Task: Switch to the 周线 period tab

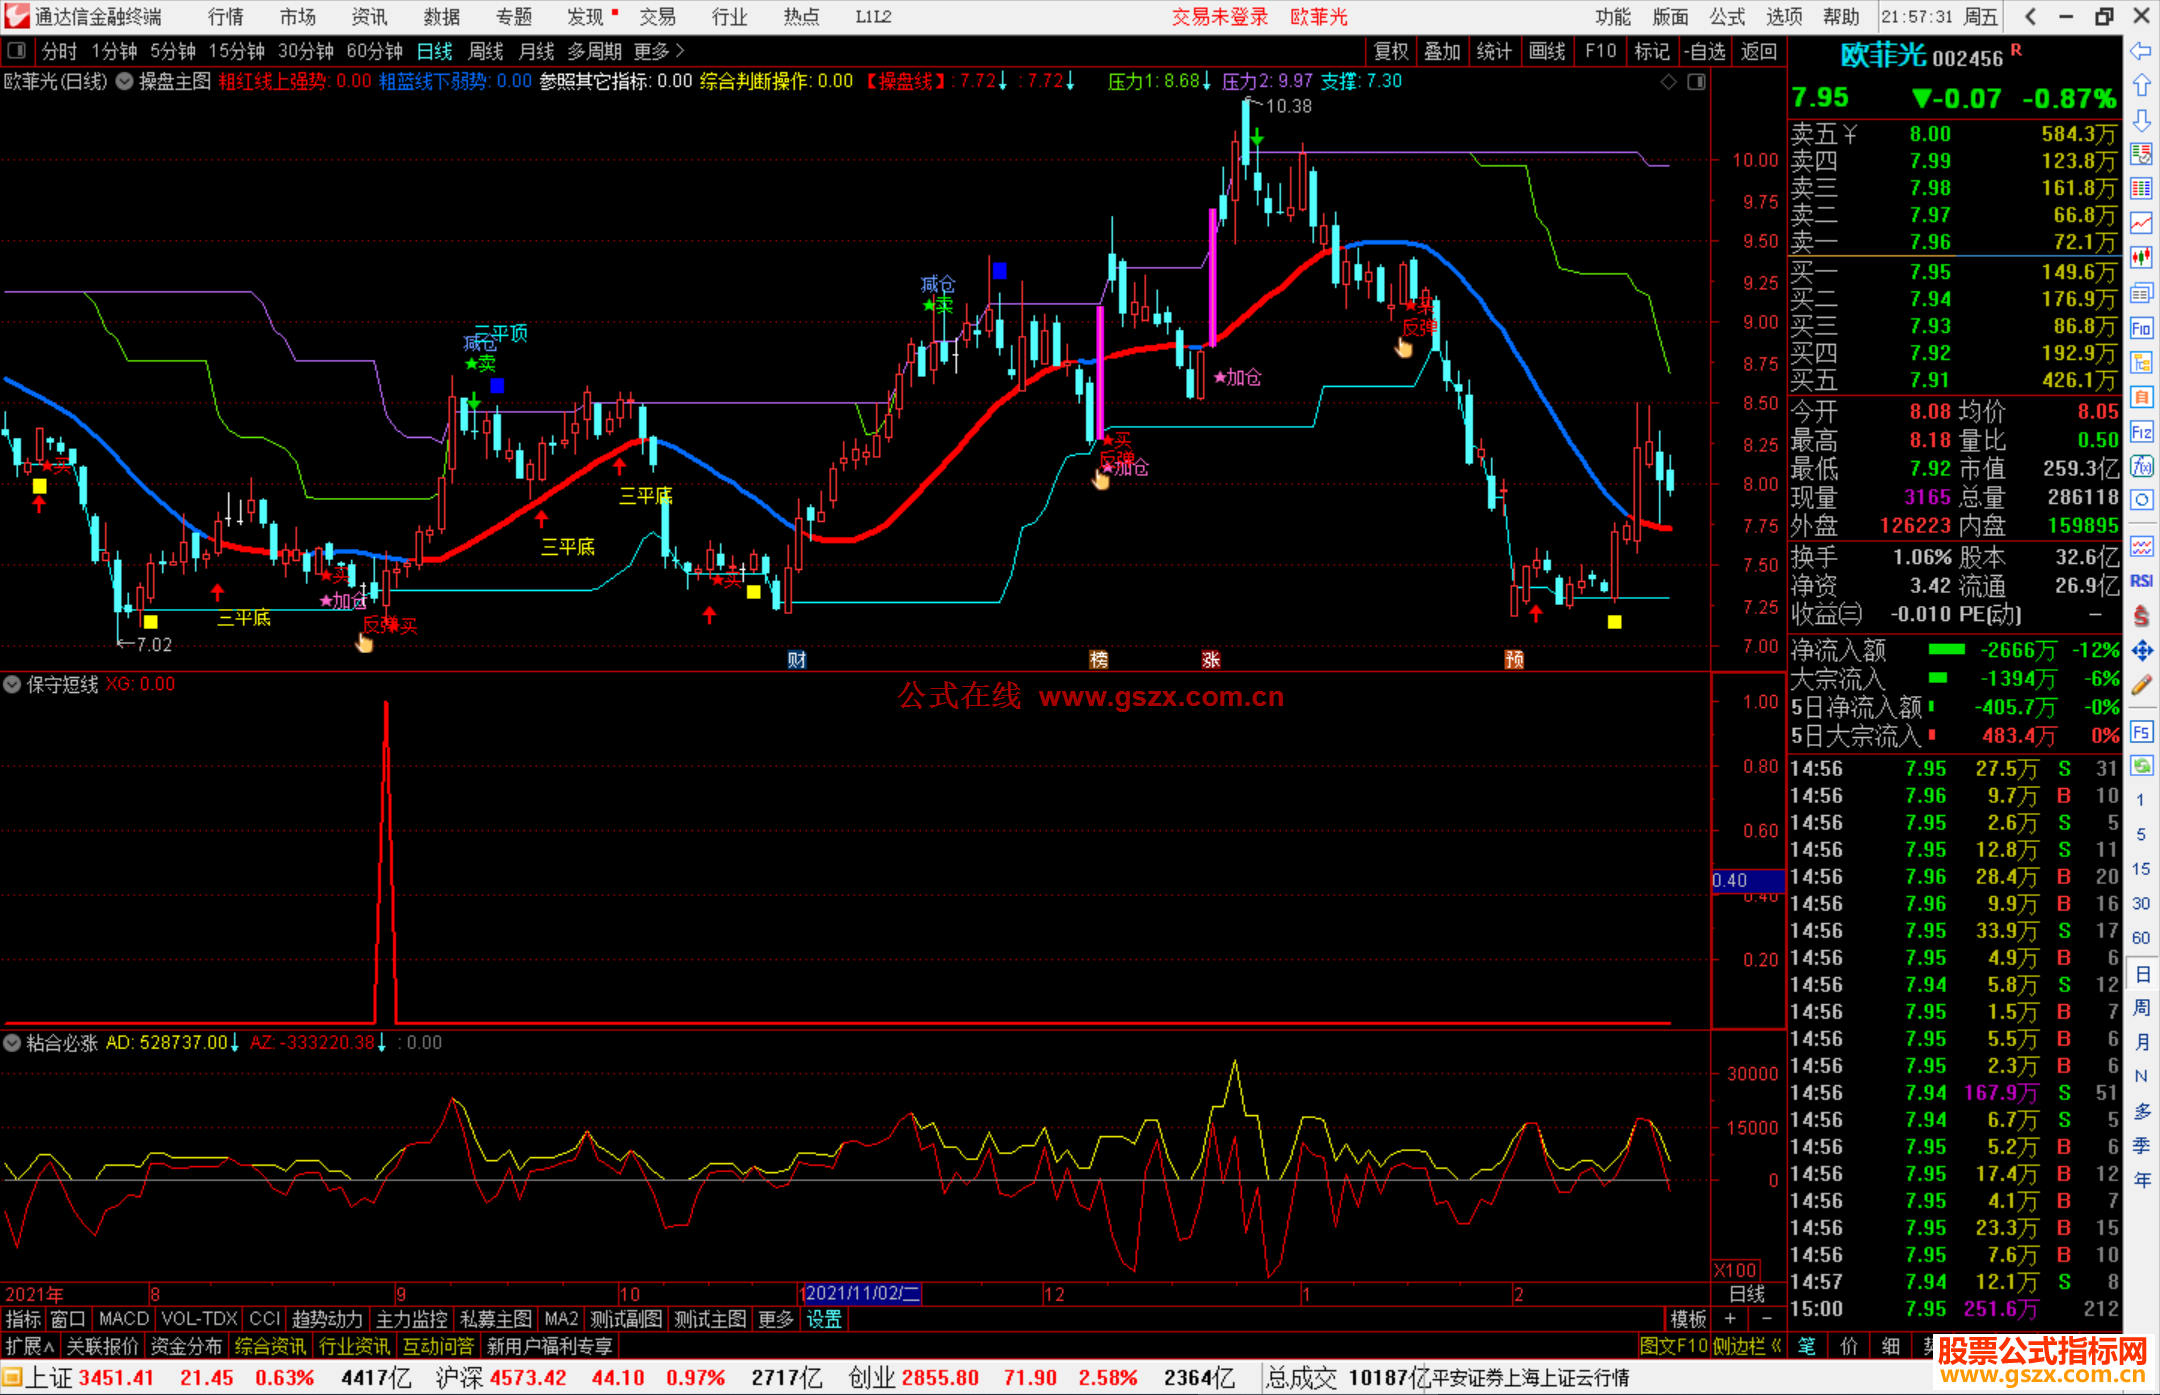Action: tap(486, 51)
